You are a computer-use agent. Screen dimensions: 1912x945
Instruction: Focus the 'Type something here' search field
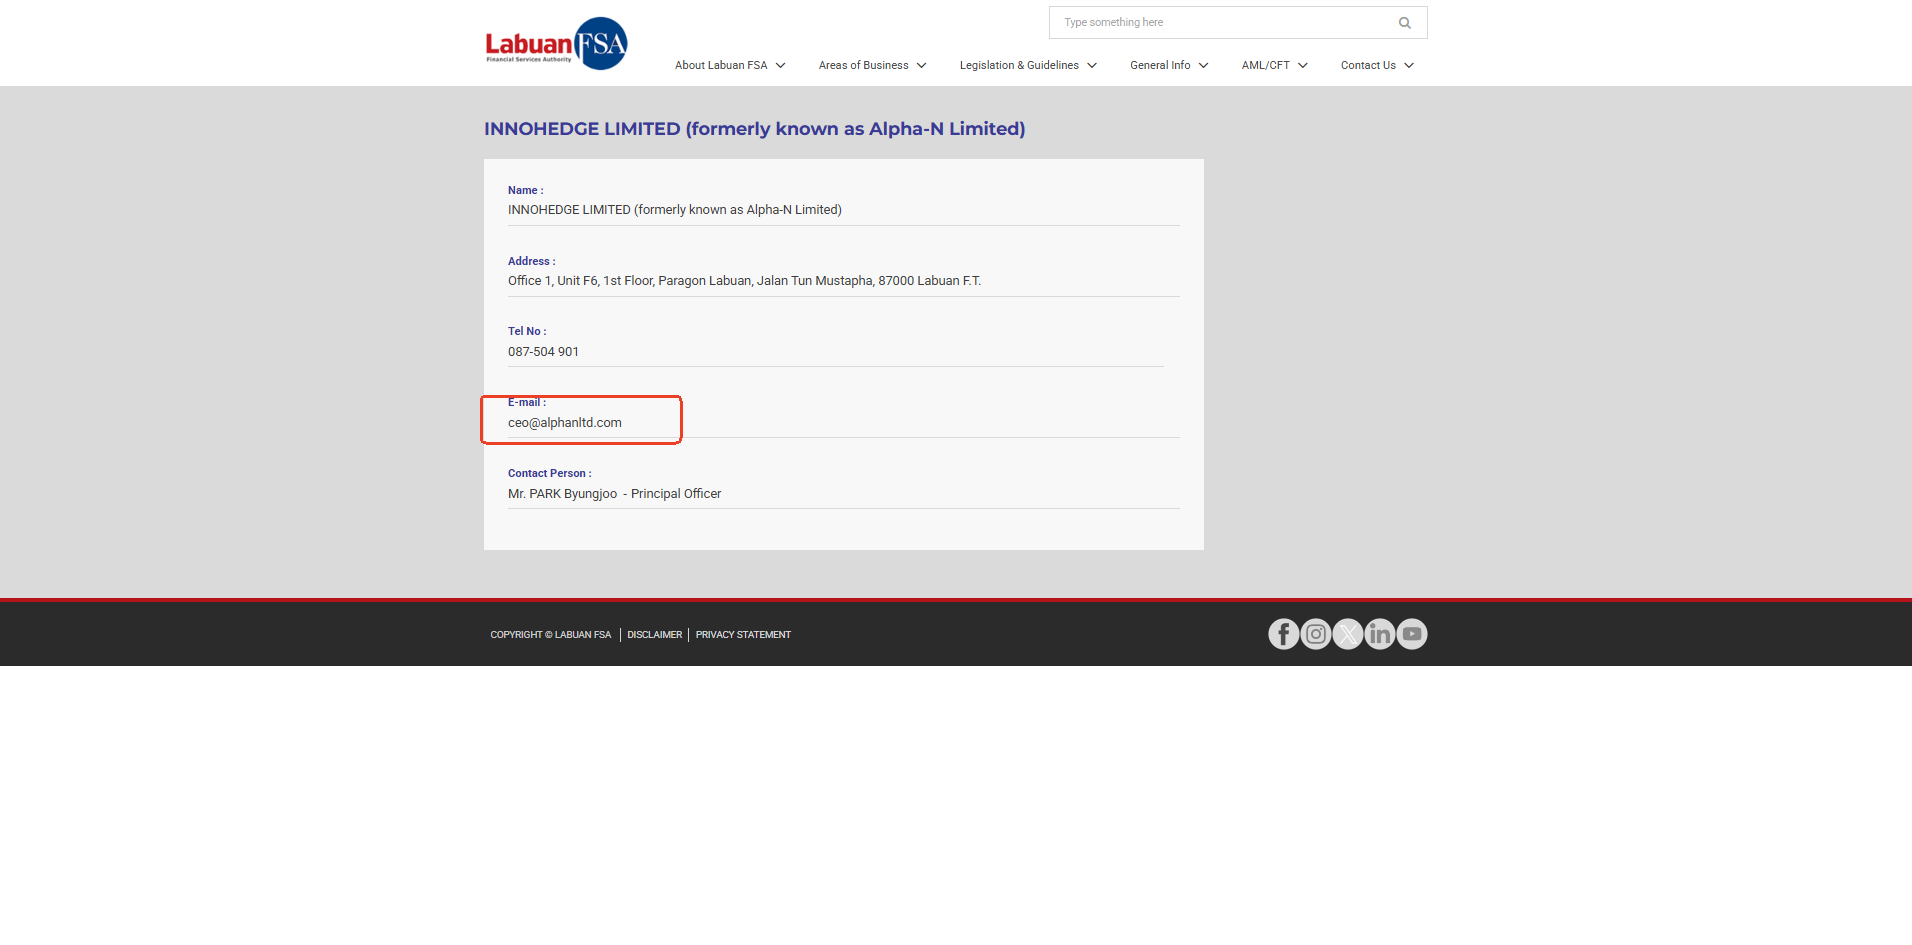(1220, 23)
